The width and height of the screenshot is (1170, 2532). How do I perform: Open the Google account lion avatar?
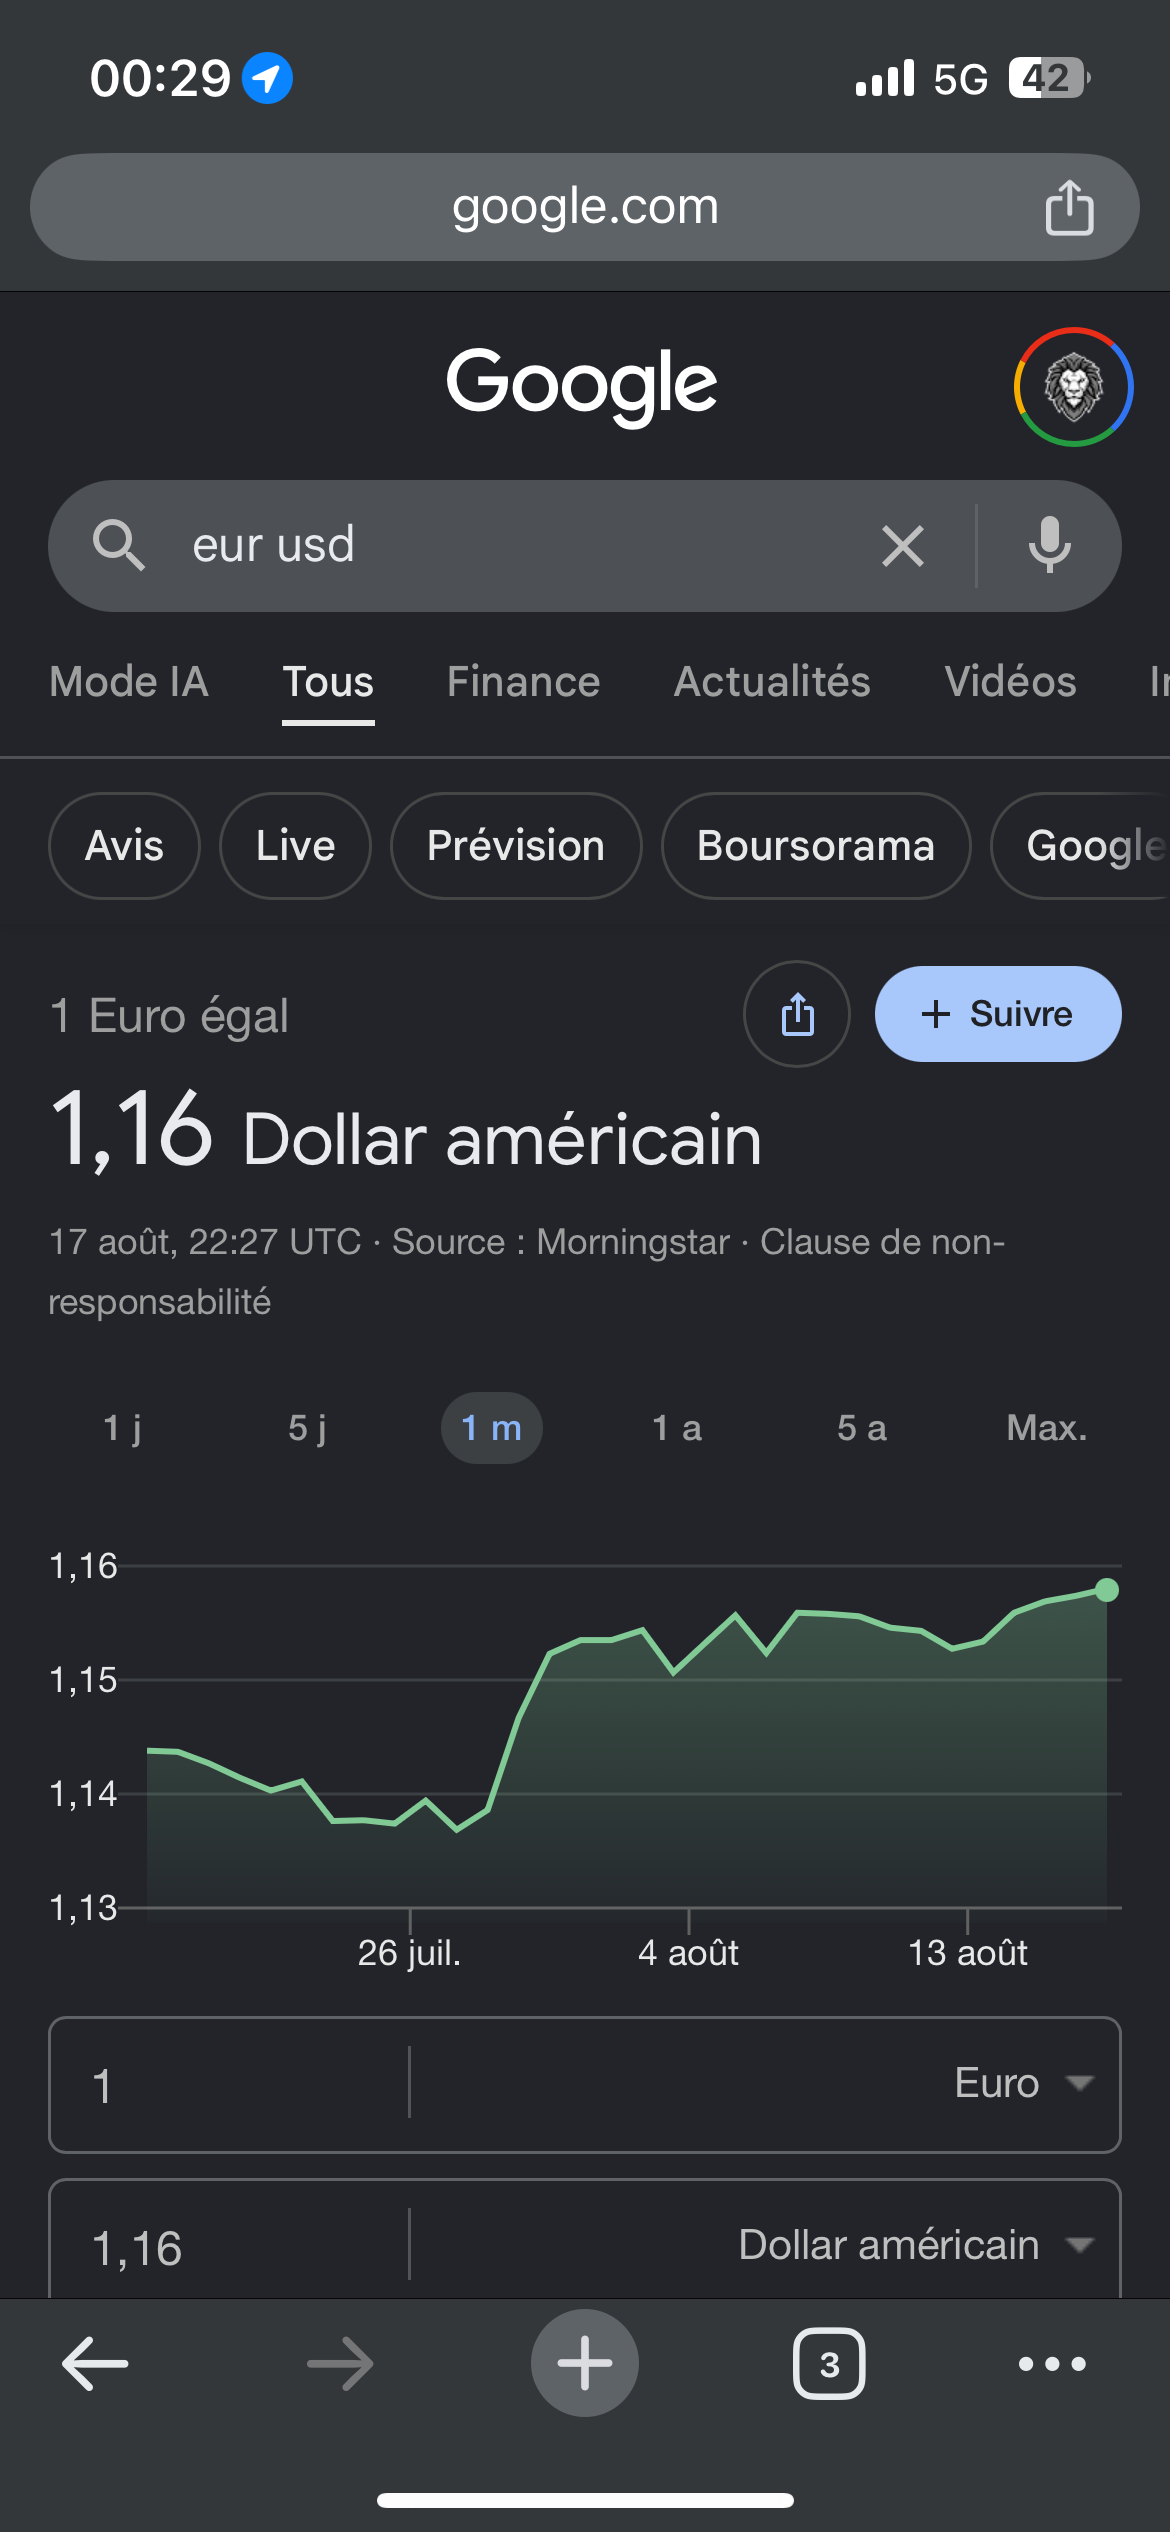(1073, 387)
